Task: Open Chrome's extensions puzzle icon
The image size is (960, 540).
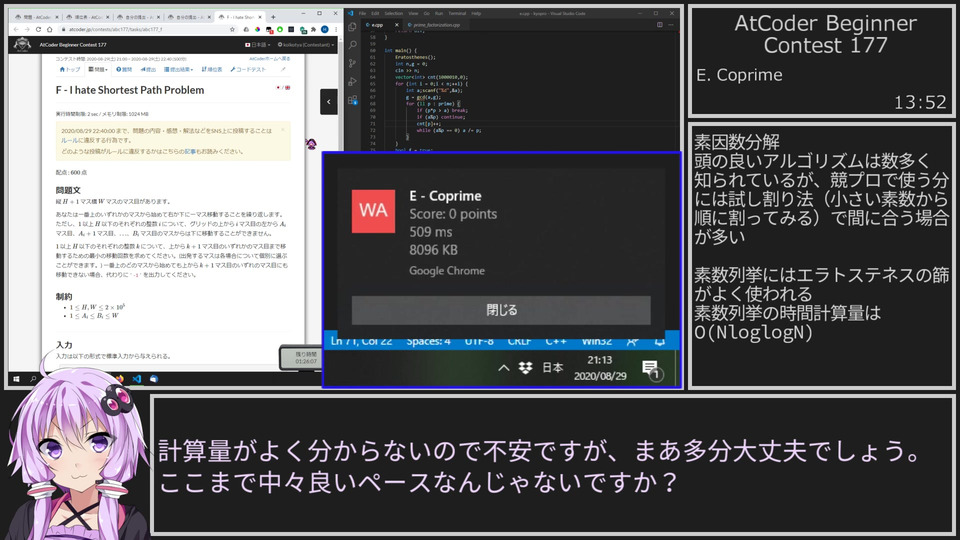Action: click(313, 29)
